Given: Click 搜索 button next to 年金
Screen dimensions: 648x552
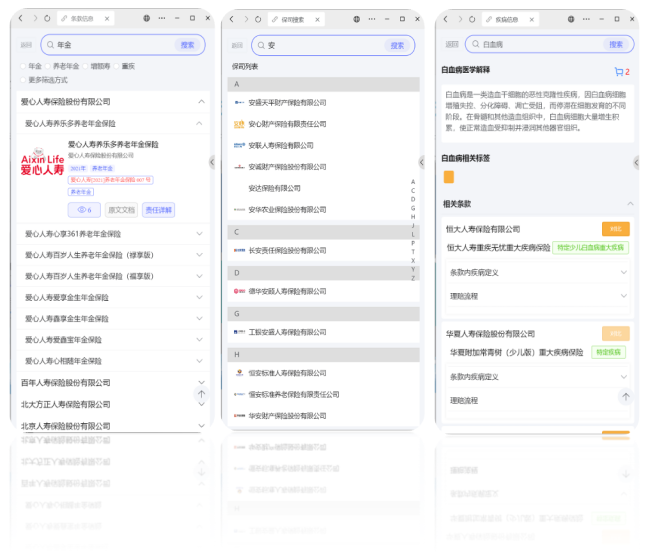Looking at the screenshot, I should tap(187, 45).
